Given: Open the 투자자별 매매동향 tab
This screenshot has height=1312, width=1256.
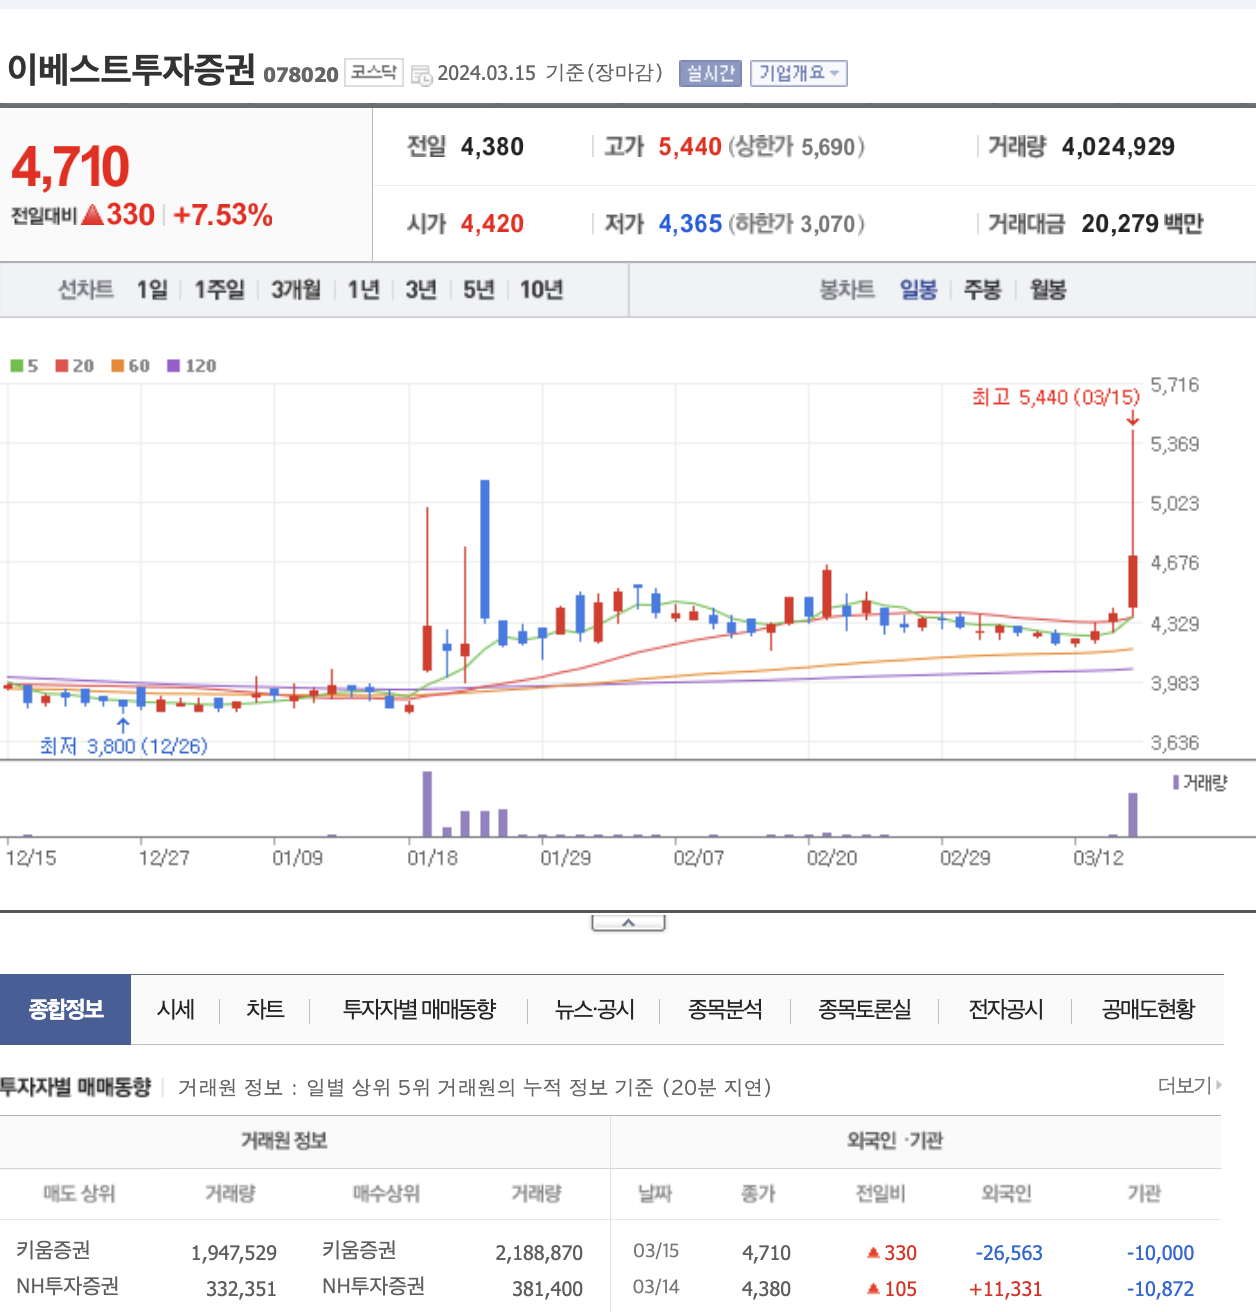Looking at the screenshot, I should [x=419, y=1010].
